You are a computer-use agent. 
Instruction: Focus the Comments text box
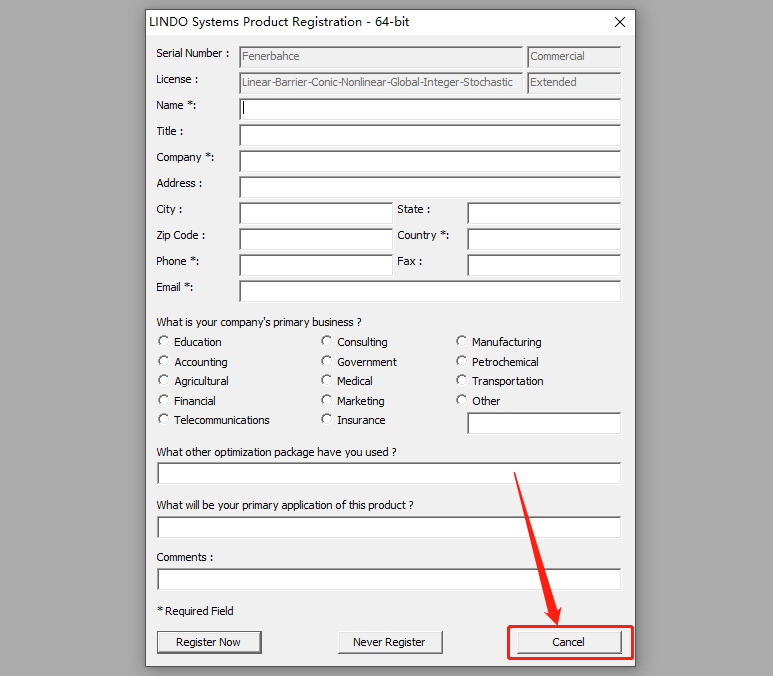388,579
